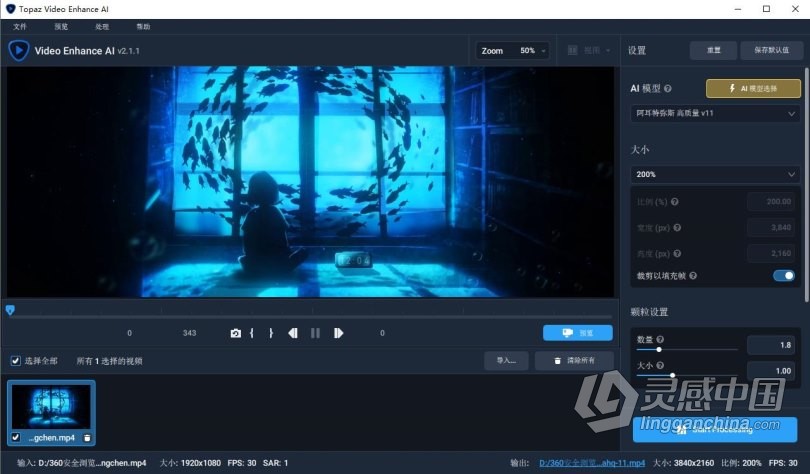Step back one frame

[293, 333]
